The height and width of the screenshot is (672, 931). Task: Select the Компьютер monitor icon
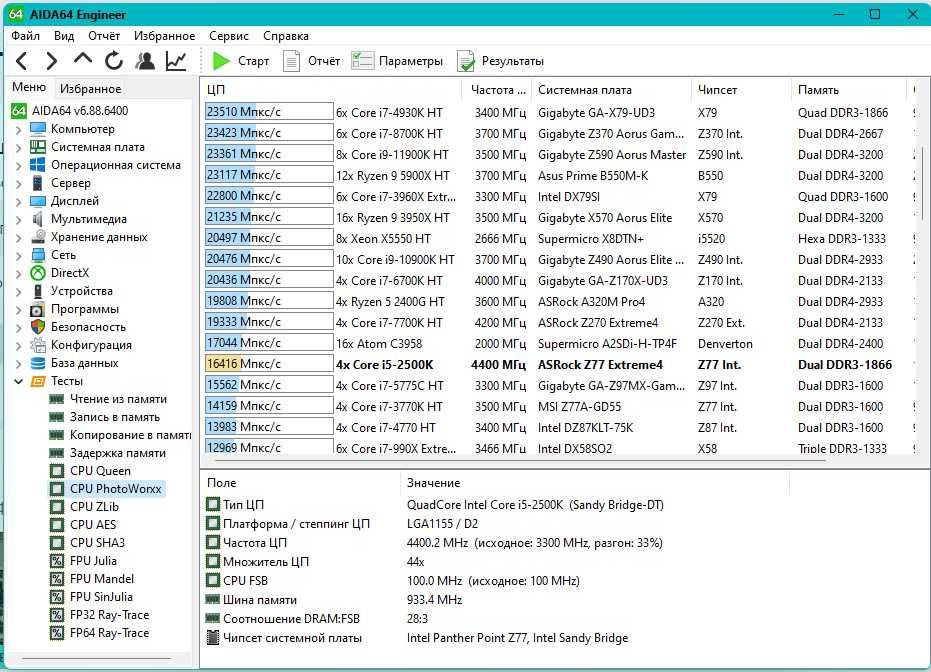click(x=38, y=129)
